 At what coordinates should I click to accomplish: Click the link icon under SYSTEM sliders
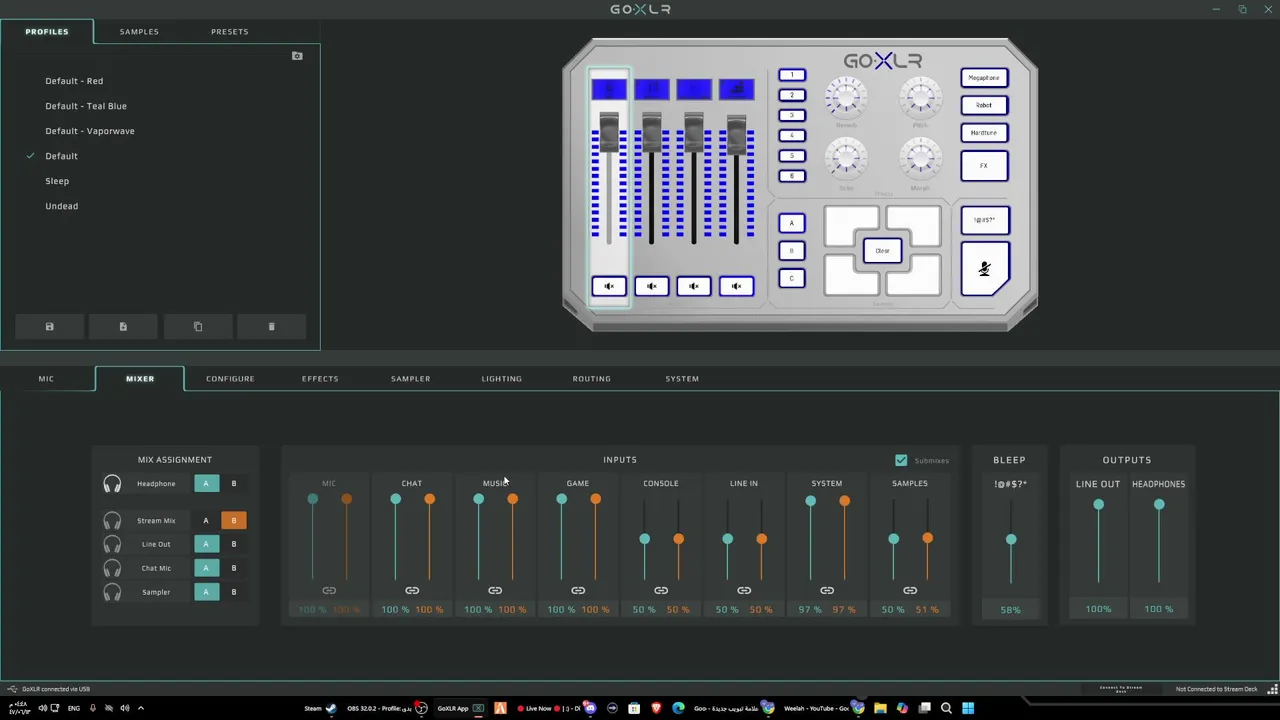click(827, 591)
